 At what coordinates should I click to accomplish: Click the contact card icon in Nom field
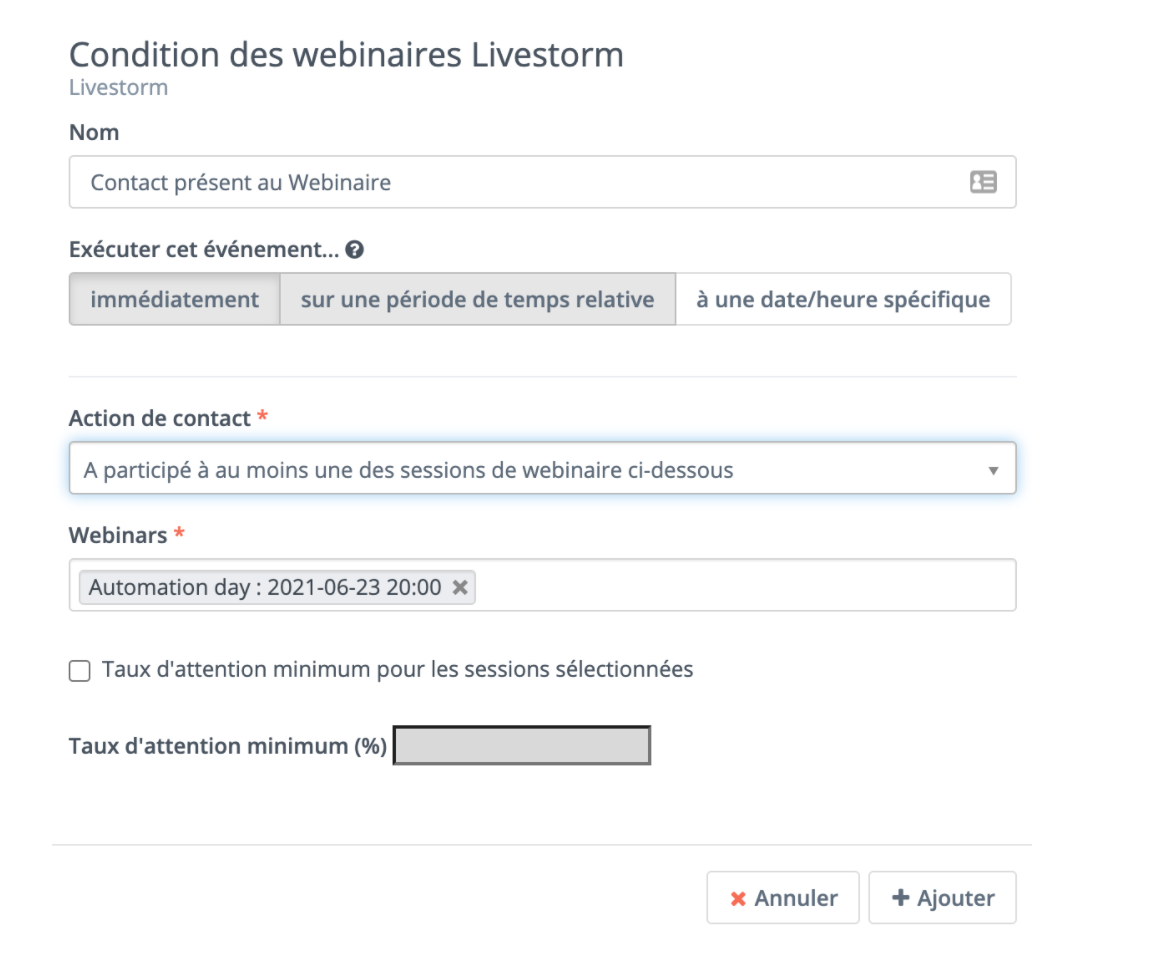click(983, 182)
